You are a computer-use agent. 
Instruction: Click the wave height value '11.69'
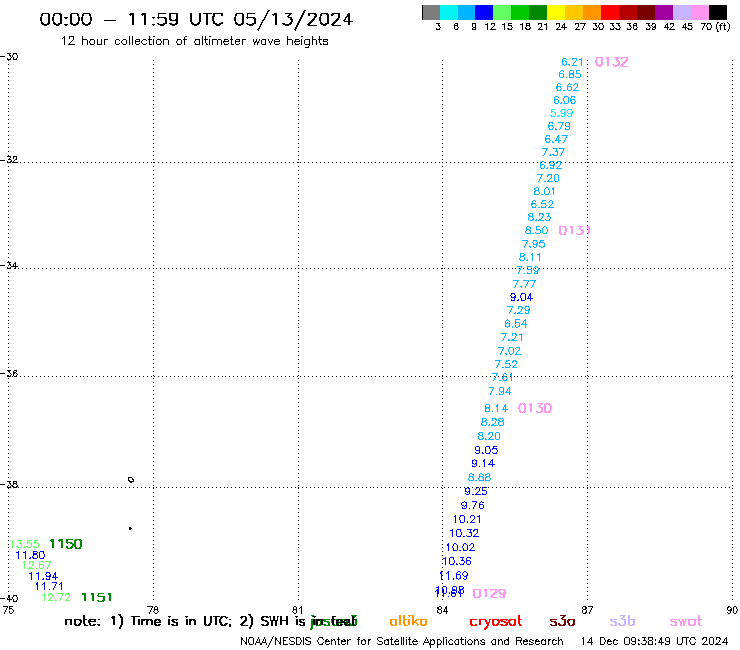(x=454, y=576)
